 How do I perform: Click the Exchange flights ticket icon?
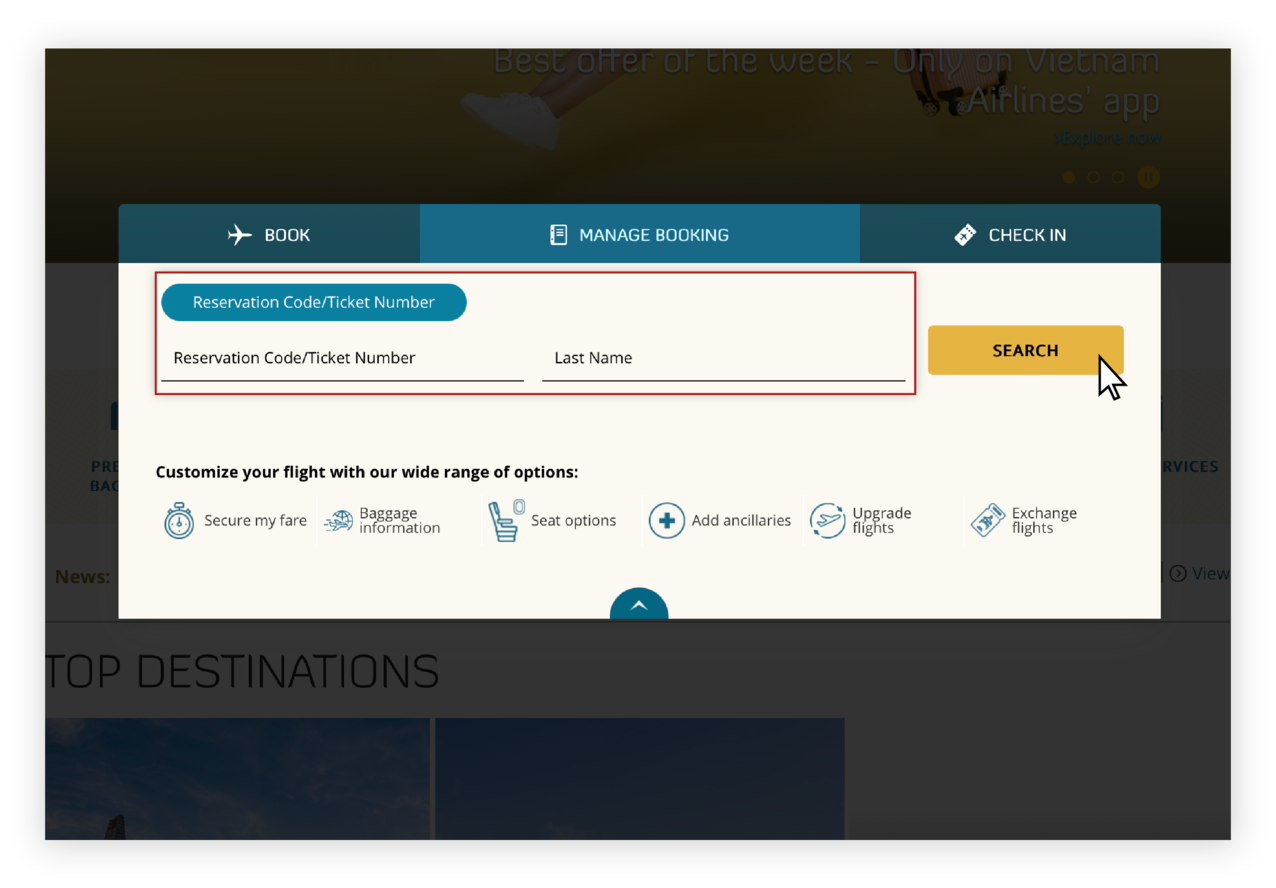(x=987, y=520)
